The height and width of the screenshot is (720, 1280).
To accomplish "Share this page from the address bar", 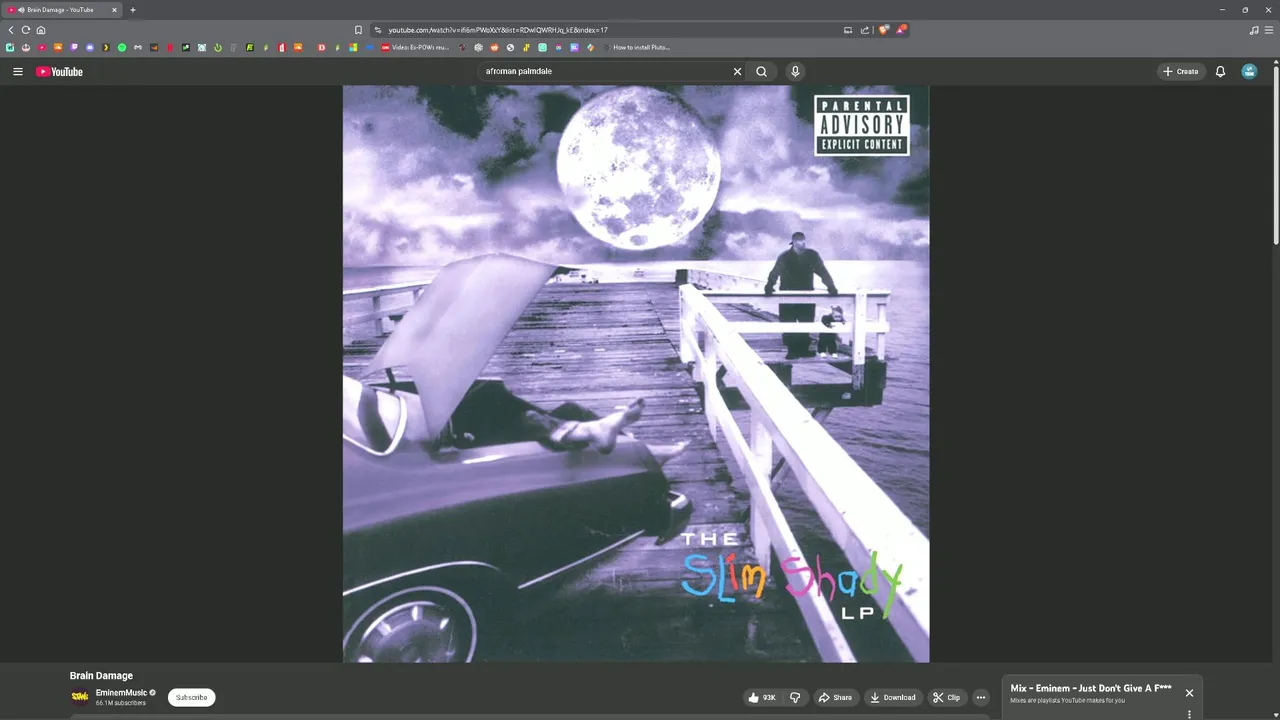I will coord(865,30).
